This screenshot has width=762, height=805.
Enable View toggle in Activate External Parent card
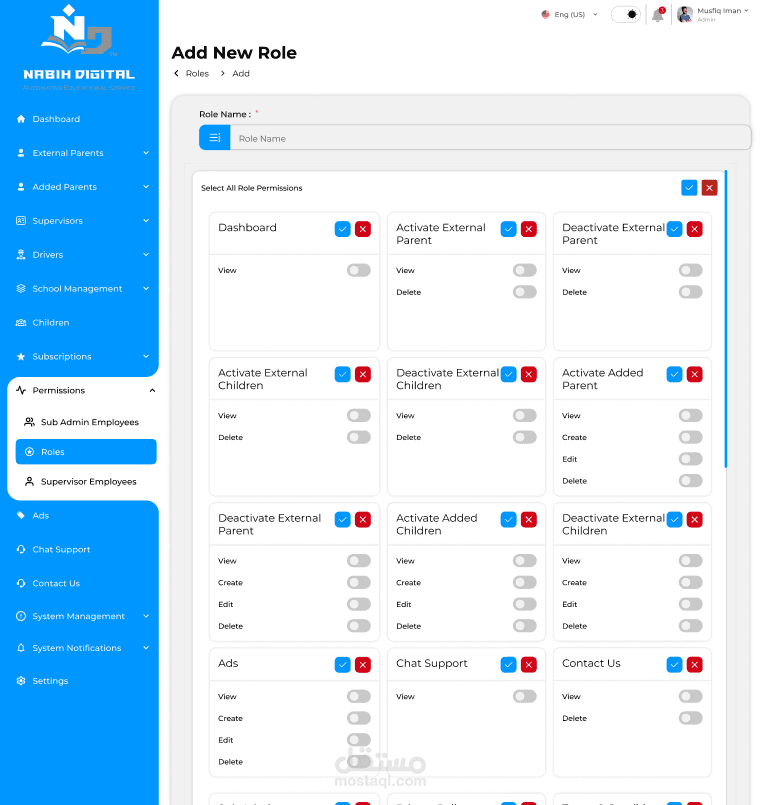pyautogui.click(x=524, y=270)
